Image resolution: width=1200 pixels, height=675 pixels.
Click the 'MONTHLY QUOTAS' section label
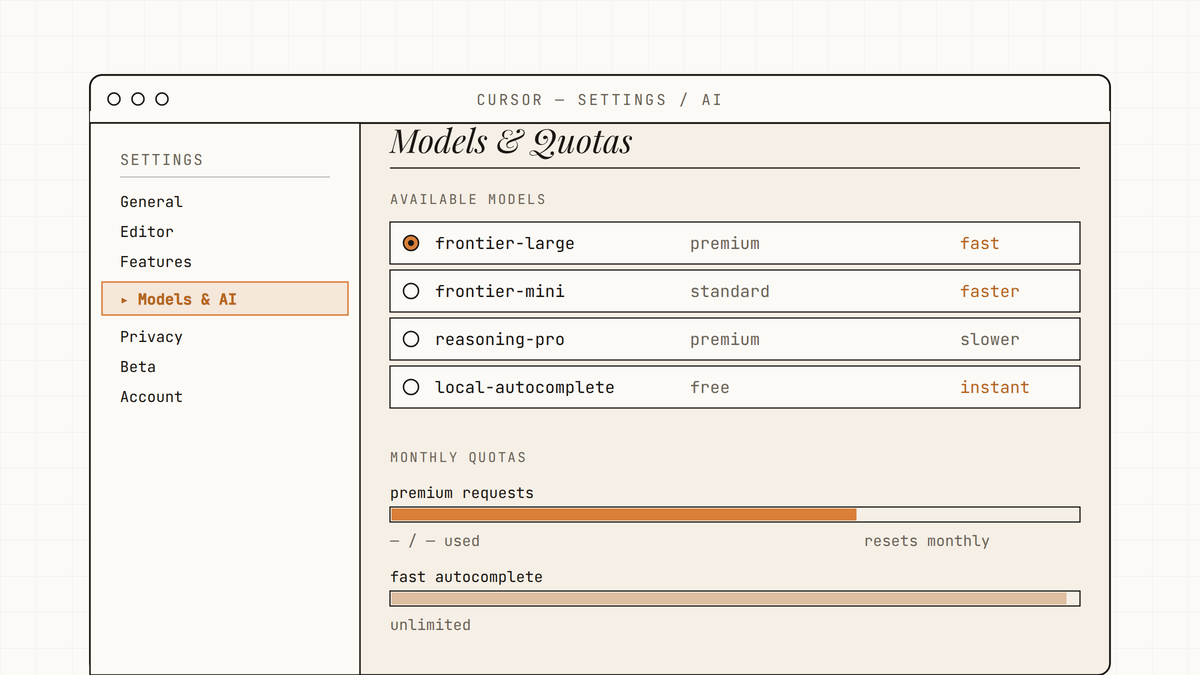[x=458, y=457]
